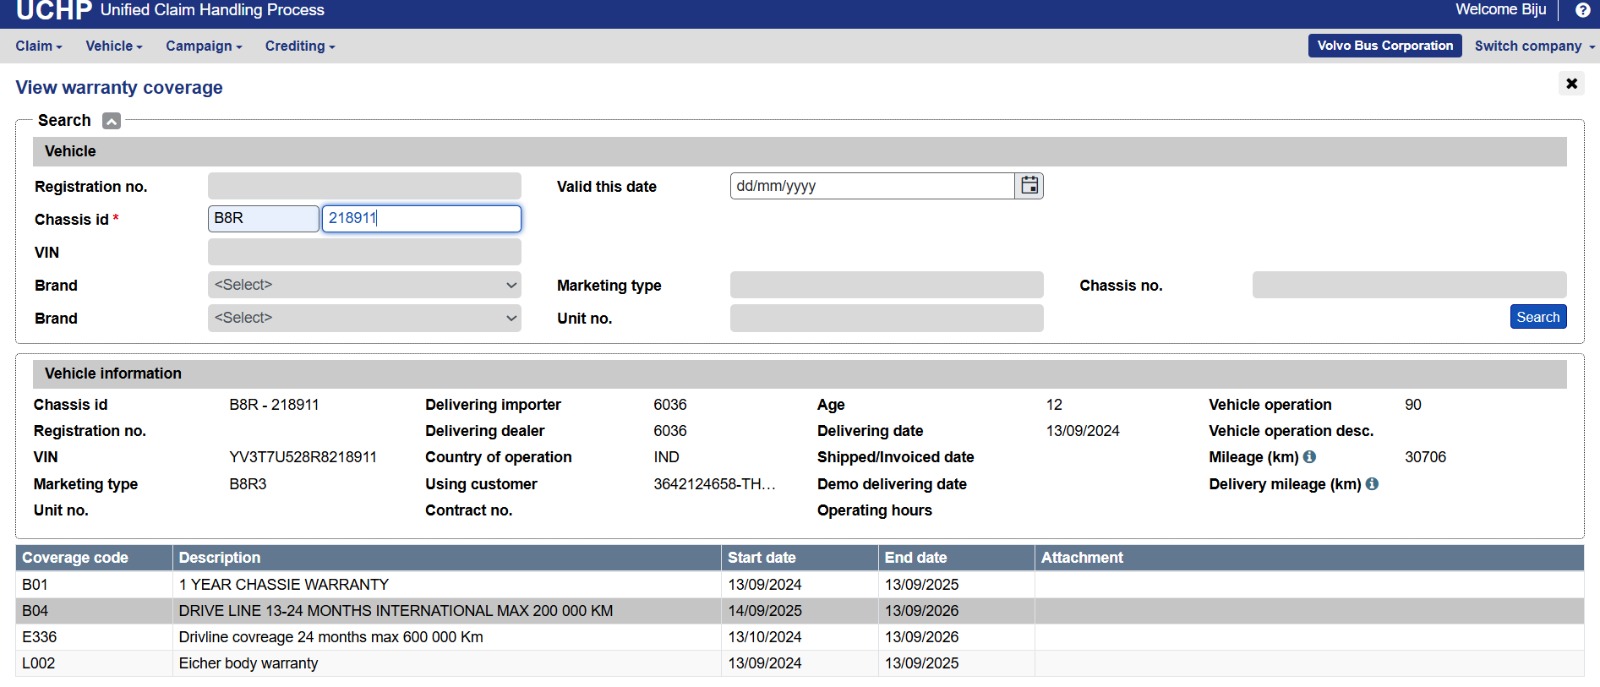Click the Chassis id number field 218911
Image resolution: width=1600 pixels, height=687 pixels.
pyautogui.click(x=422, y=219)
